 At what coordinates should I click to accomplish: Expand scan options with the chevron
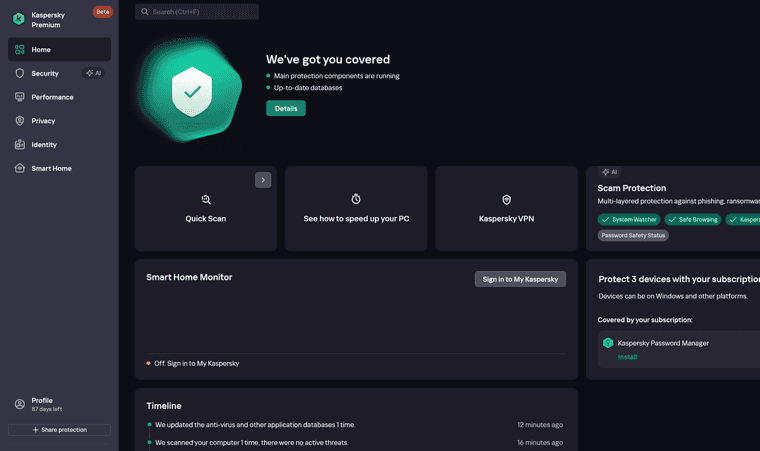click(x=263, y=180)
